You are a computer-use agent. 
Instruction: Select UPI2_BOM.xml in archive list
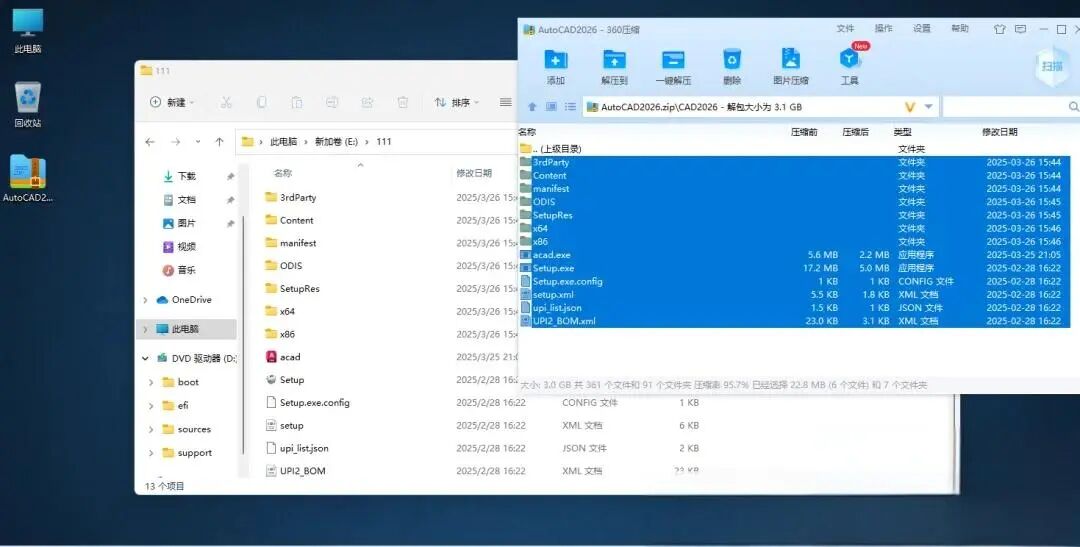[x=794, y=321]
